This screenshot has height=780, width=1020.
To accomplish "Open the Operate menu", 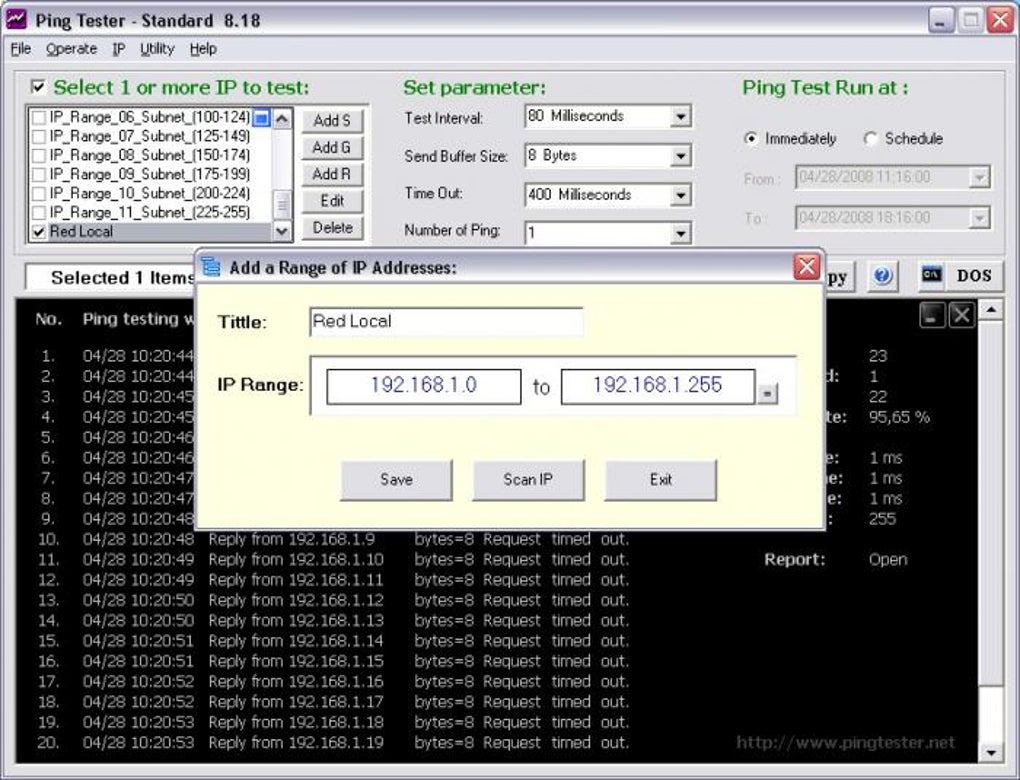I will (71, 49).
